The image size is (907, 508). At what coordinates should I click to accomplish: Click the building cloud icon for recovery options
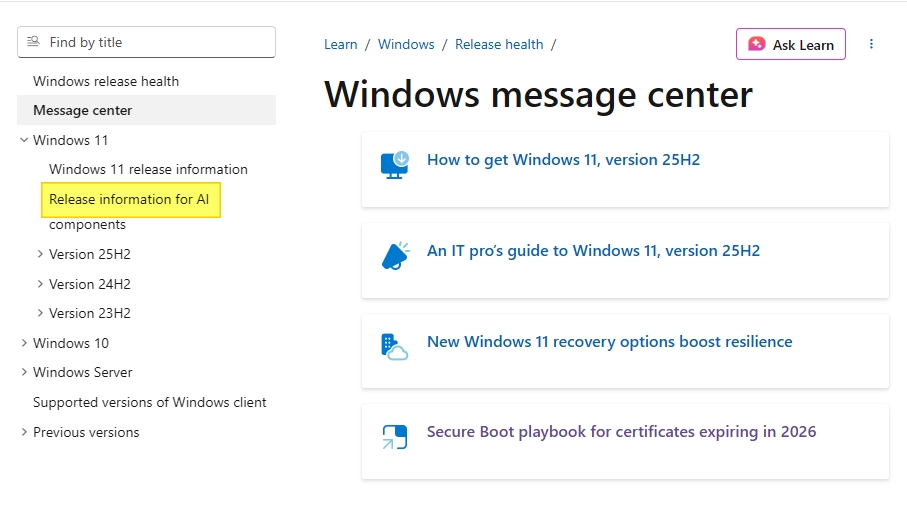(394, 346)
